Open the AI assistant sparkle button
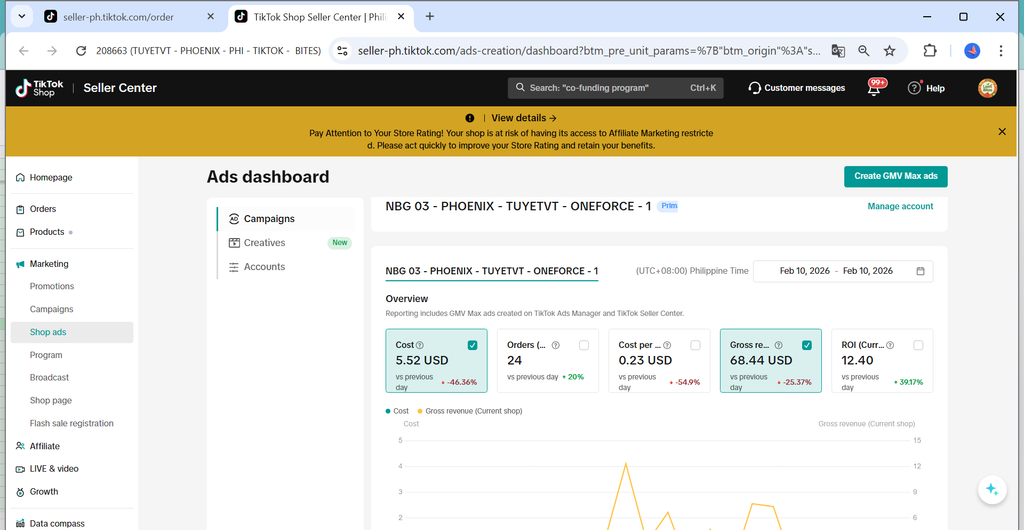 pos(992,490)
